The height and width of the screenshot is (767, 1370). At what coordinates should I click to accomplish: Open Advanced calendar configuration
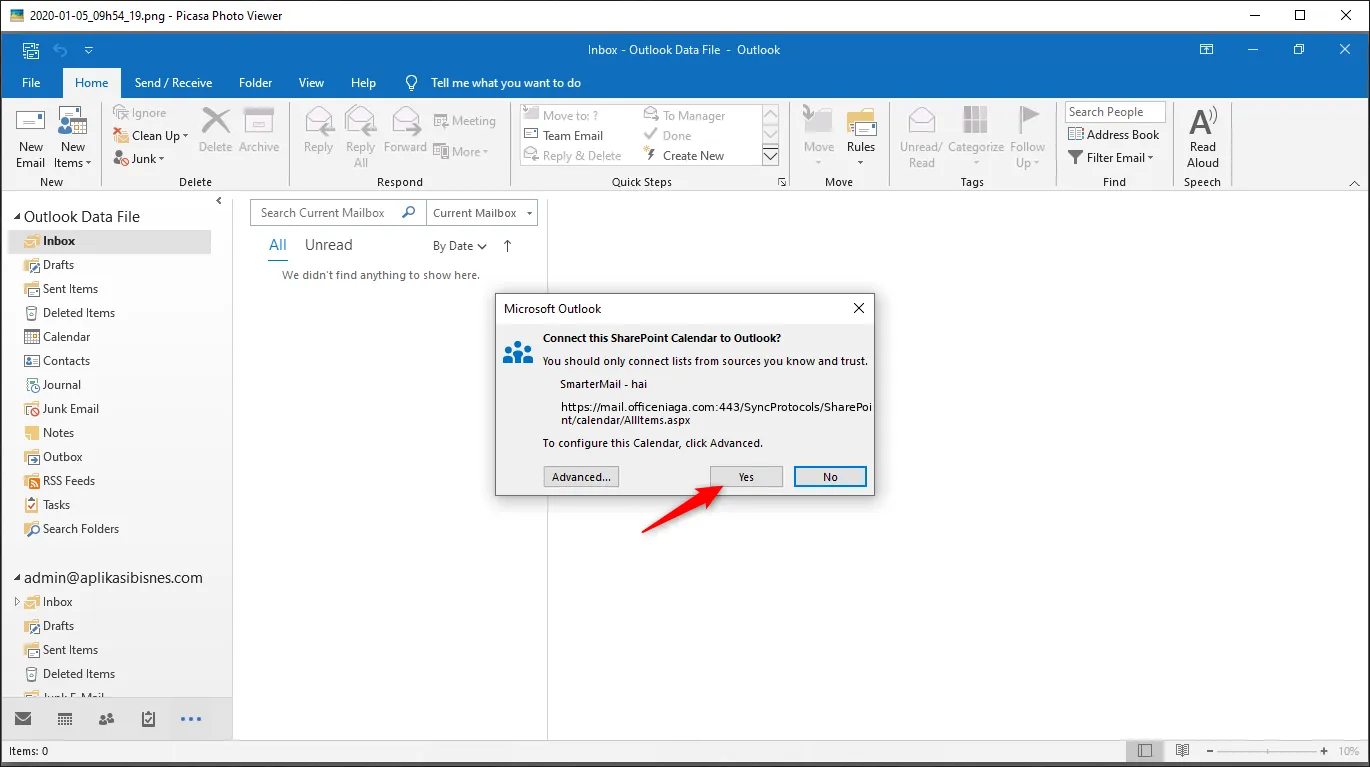(581, 477)
